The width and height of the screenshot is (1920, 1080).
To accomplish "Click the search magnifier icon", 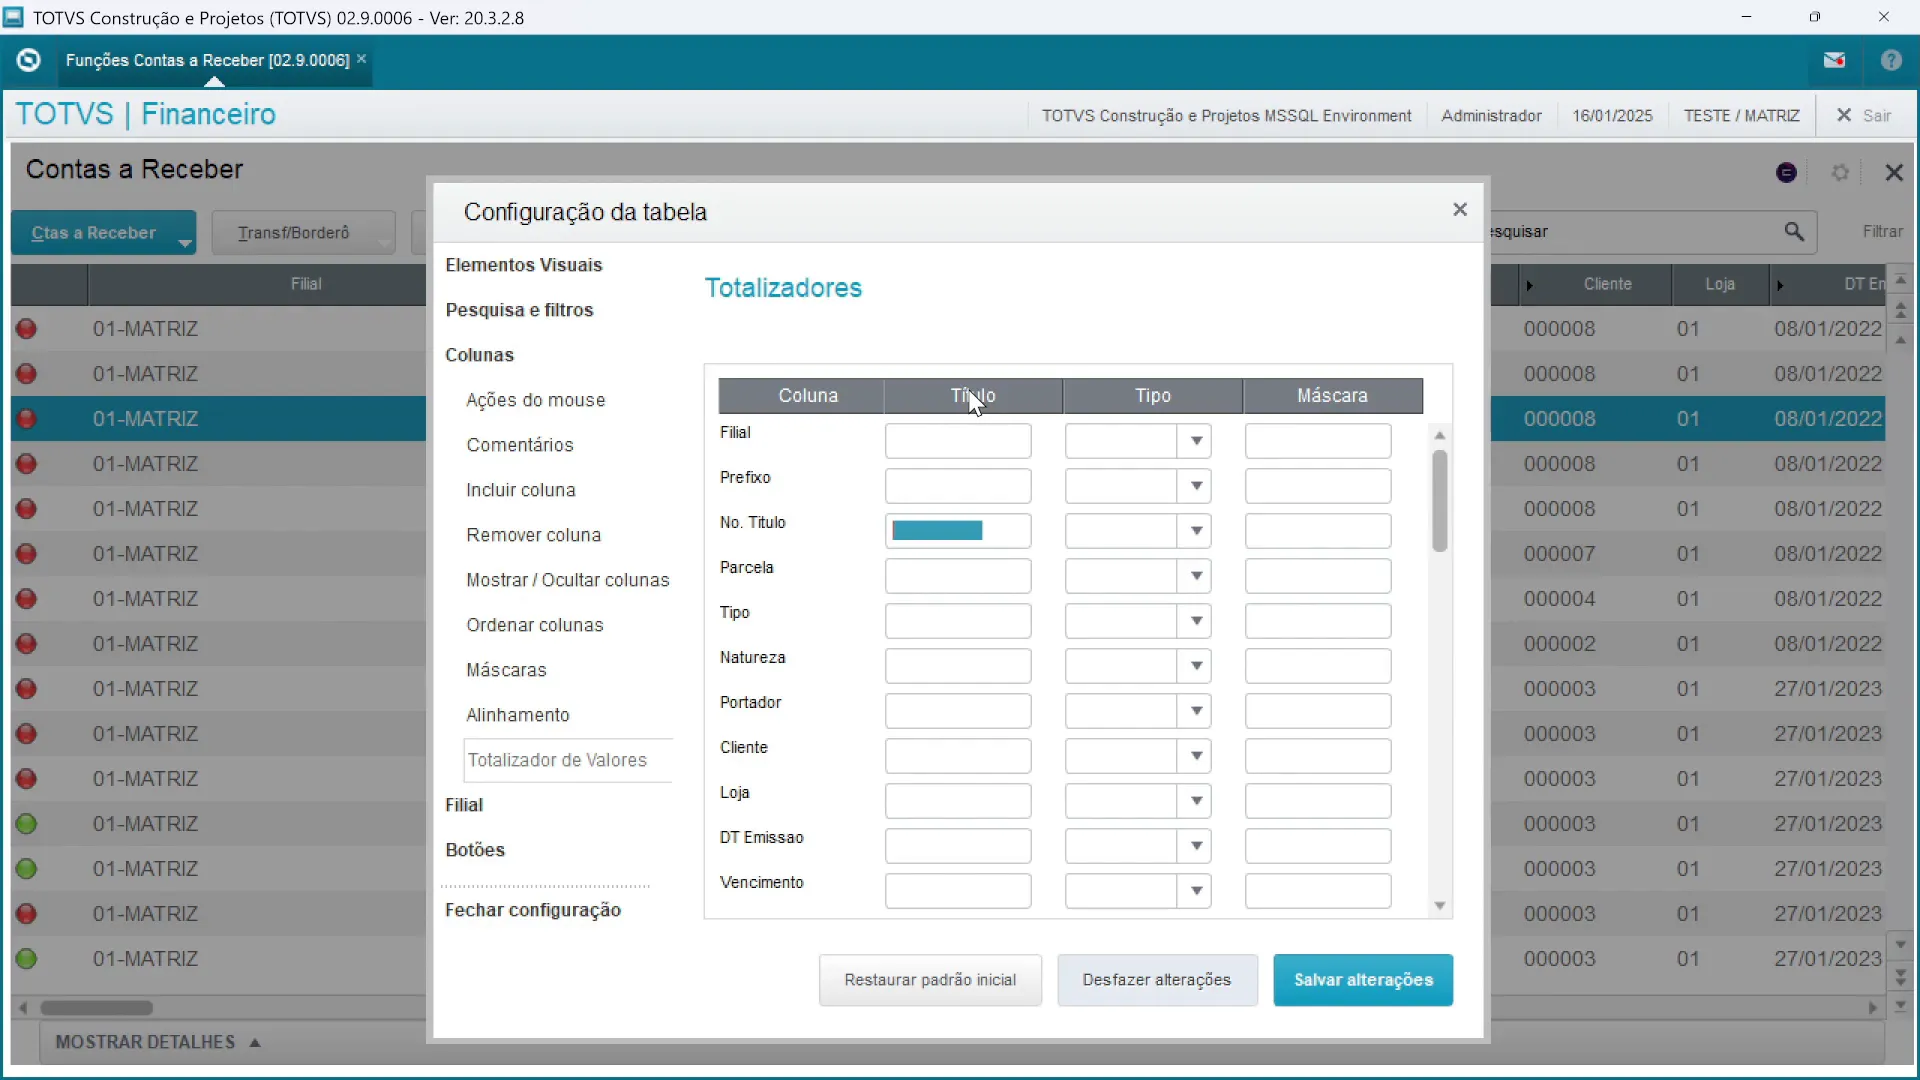I will (1795, 232).
